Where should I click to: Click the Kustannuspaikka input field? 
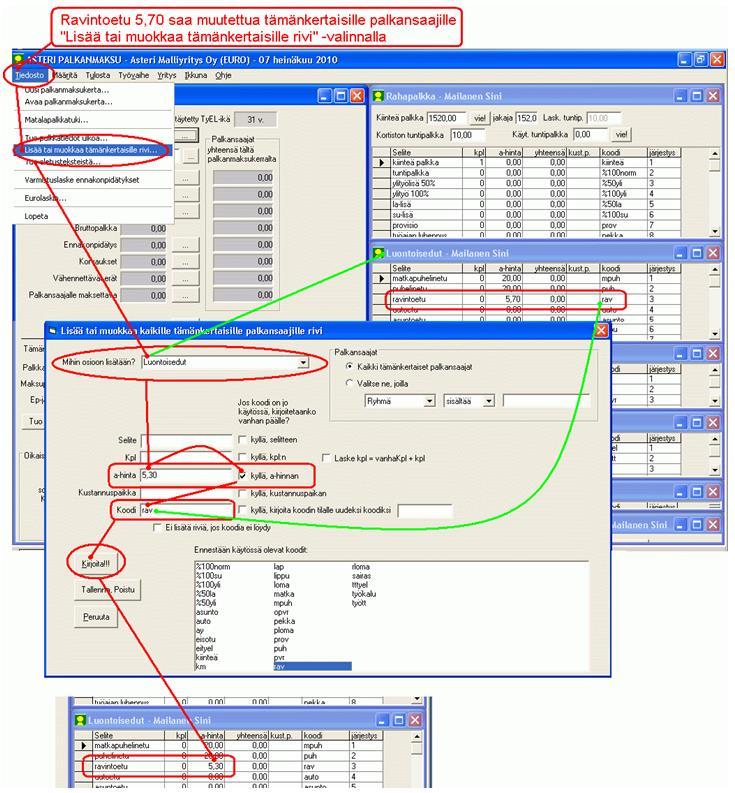tap(186, 493)
